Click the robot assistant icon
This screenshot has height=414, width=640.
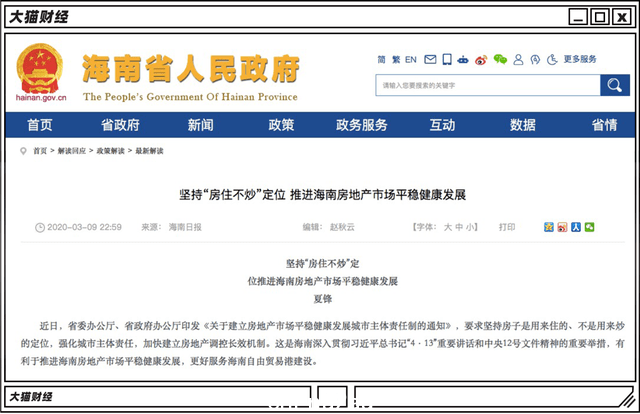463,60
